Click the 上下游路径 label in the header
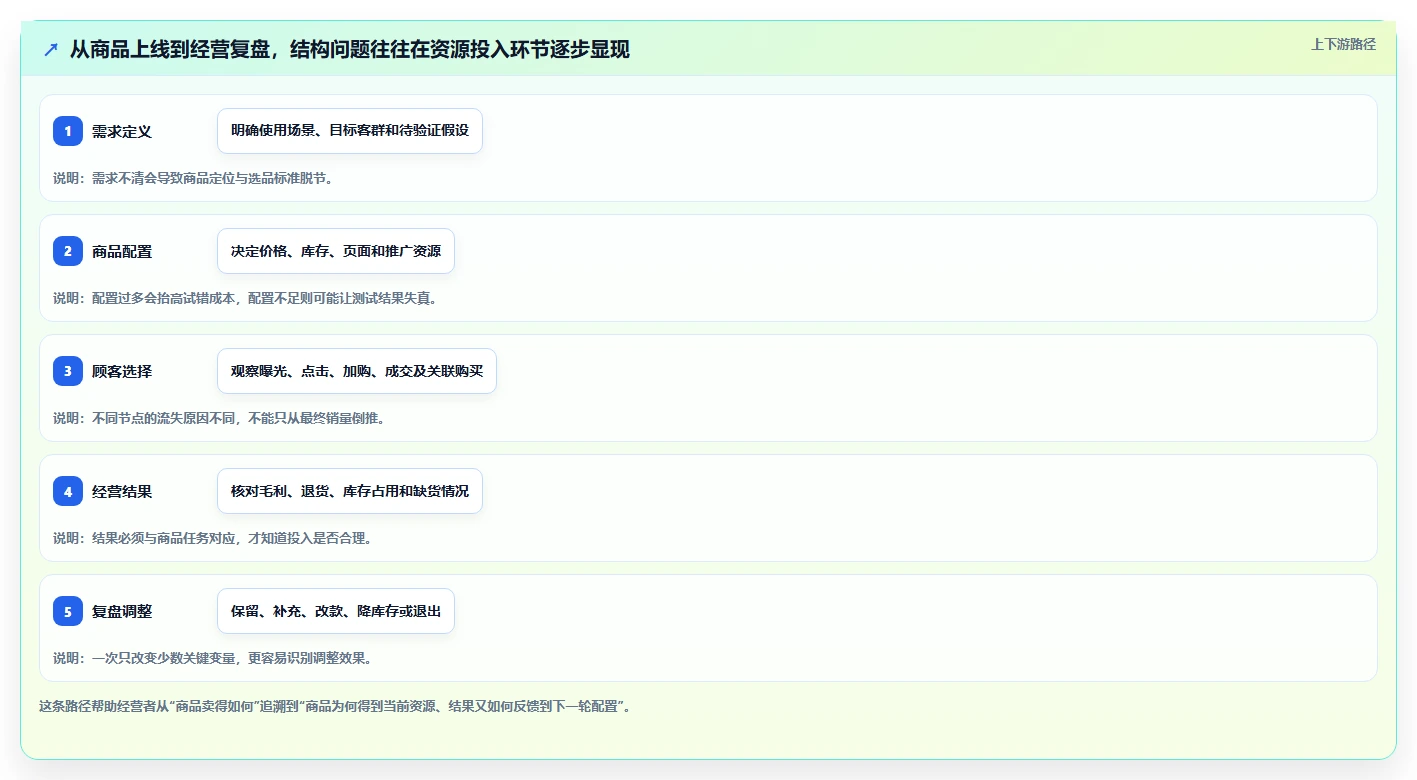 tap(1343, 44)
